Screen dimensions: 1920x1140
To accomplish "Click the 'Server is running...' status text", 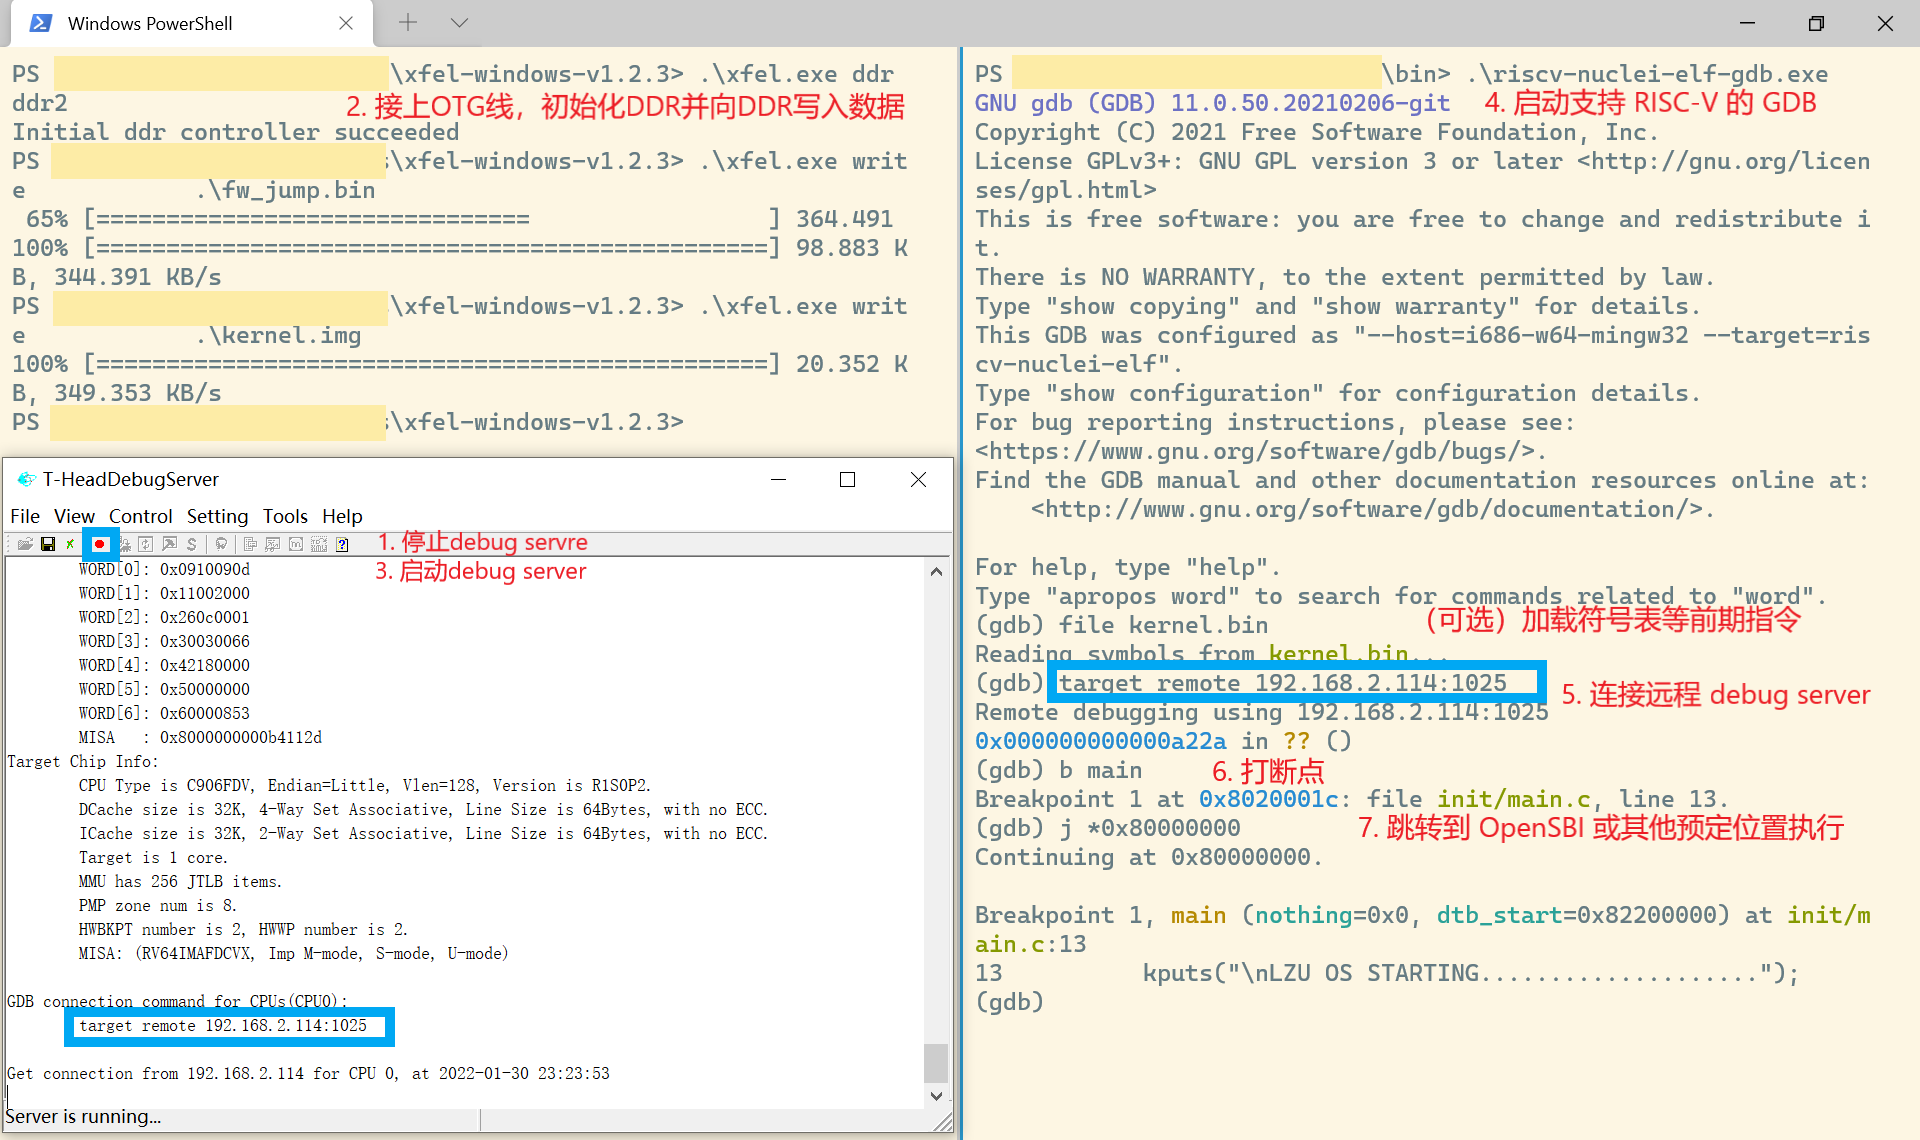I will (x=83, y=1117).
